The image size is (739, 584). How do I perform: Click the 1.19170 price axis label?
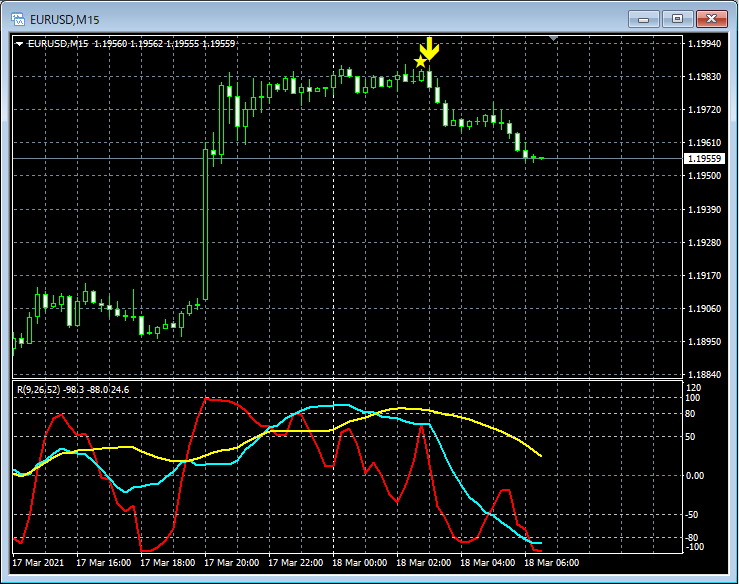[704, 275]
